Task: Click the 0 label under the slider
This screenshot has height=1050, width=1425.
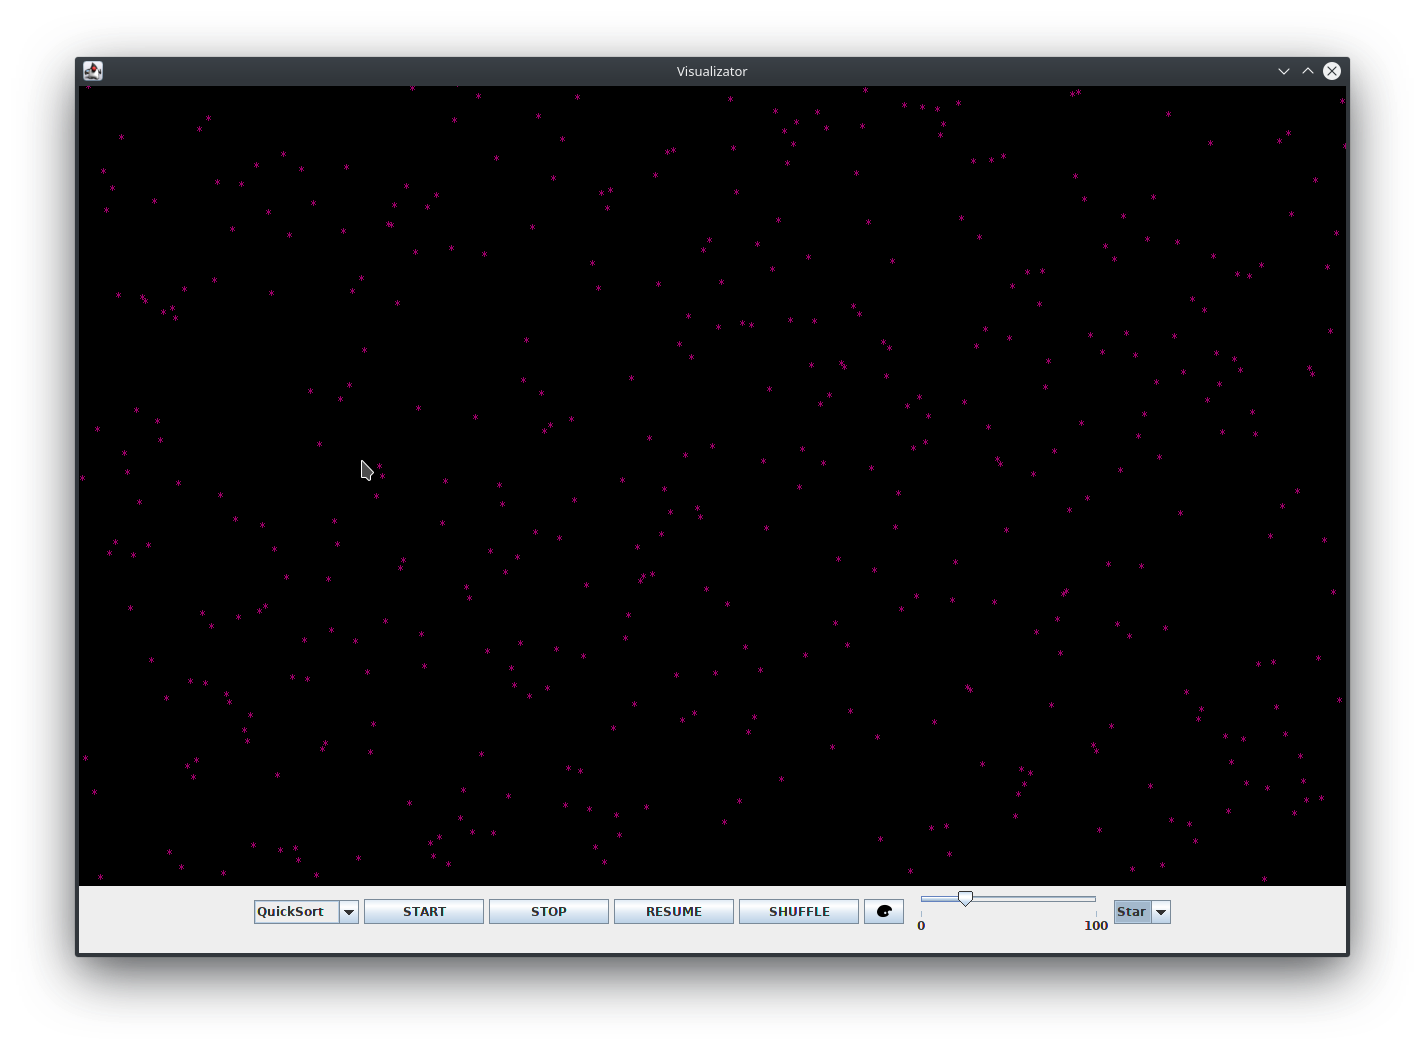Action: coord(920,925)
